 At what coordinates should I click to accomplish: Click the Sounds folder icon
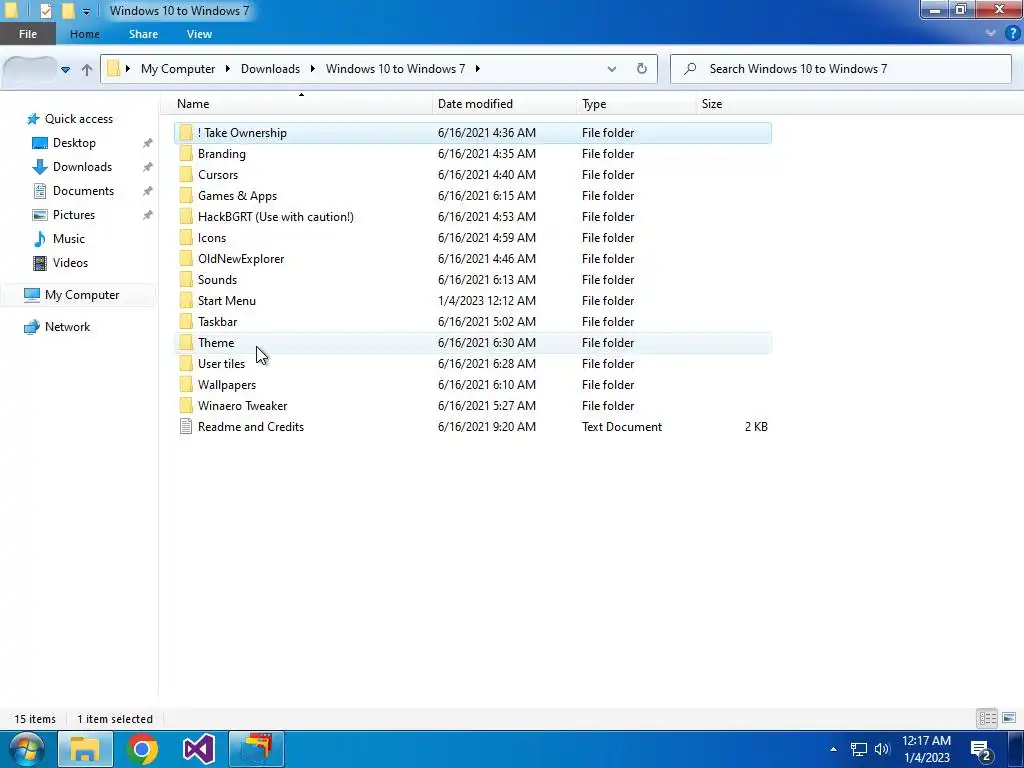click(x=186, y=280)
